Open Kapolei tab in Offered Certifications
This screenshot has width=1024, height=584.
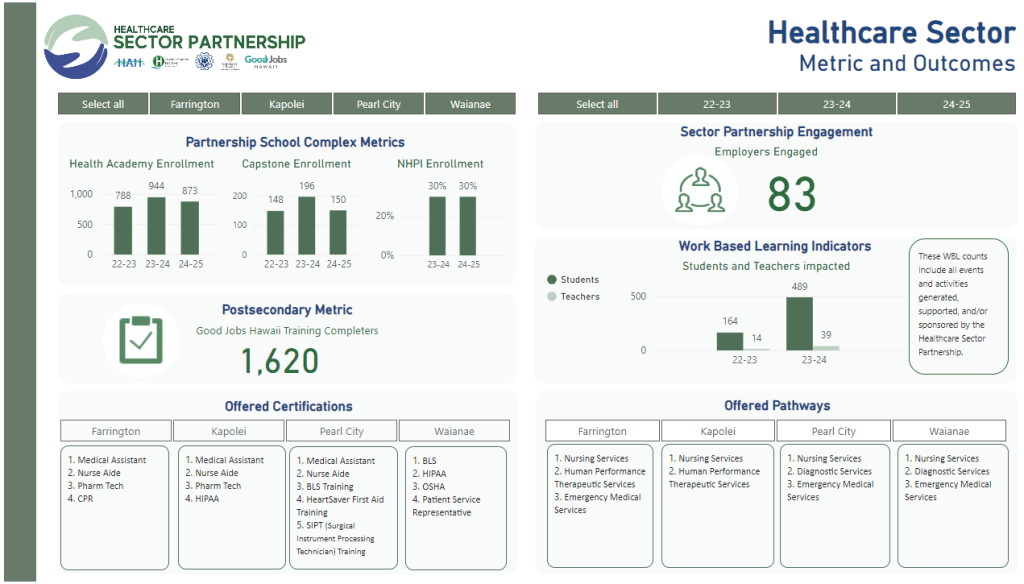point(229,431)
